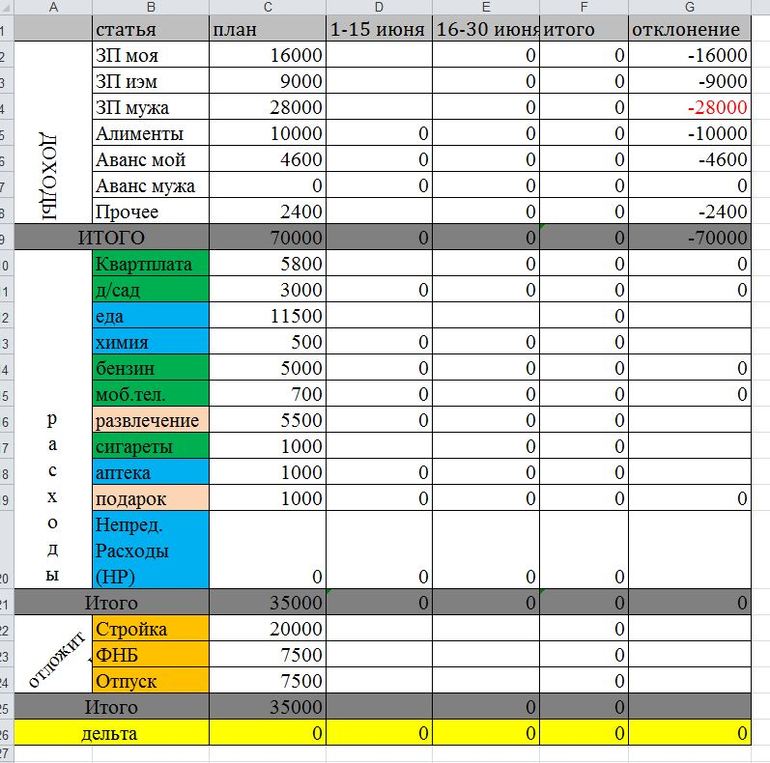
Task: Select column C header
Action: [x=268, y=7]
